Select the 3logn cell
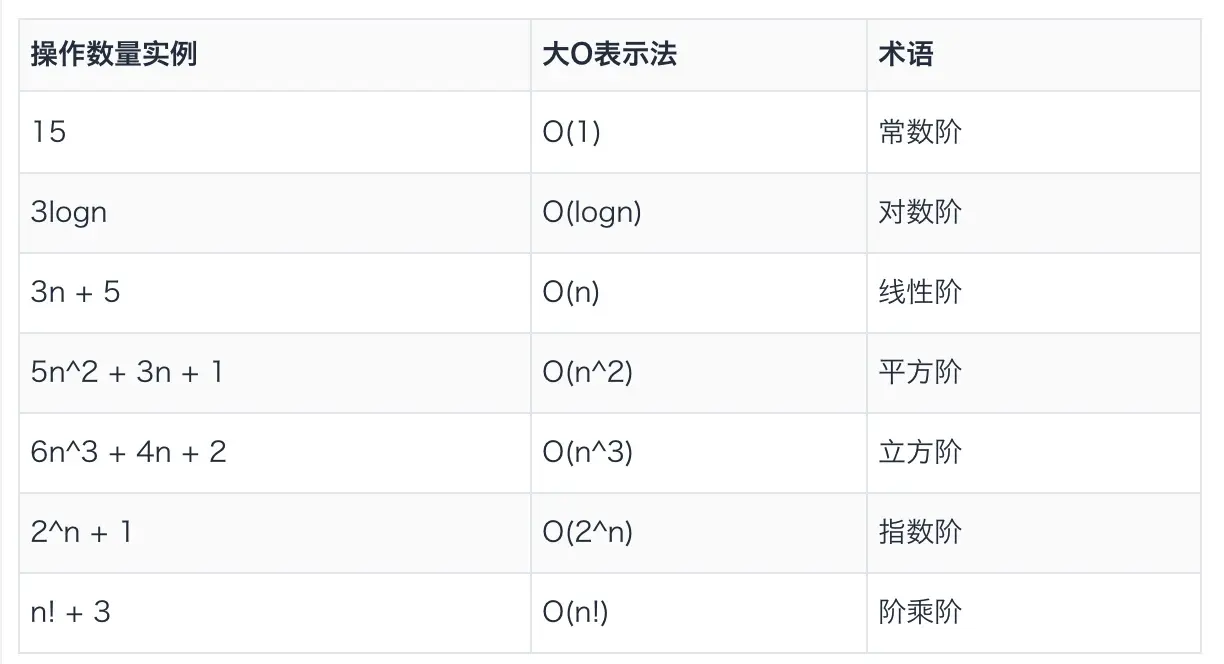The height and width of the screenshot is (664, 1224). (x=275, y=213)
